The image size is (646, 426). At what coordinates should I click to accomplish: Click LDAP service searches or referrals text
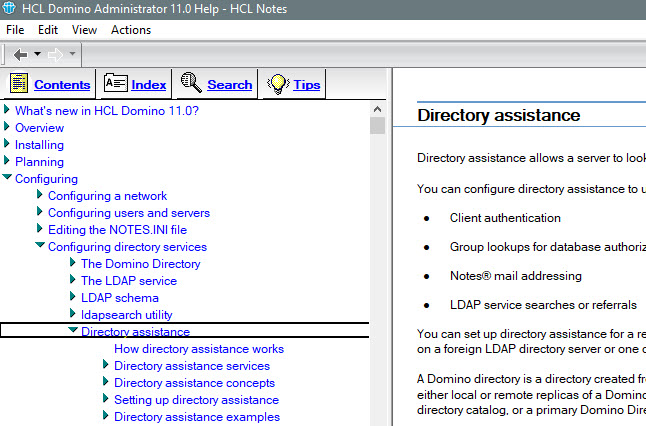click(x=543, y=304)
